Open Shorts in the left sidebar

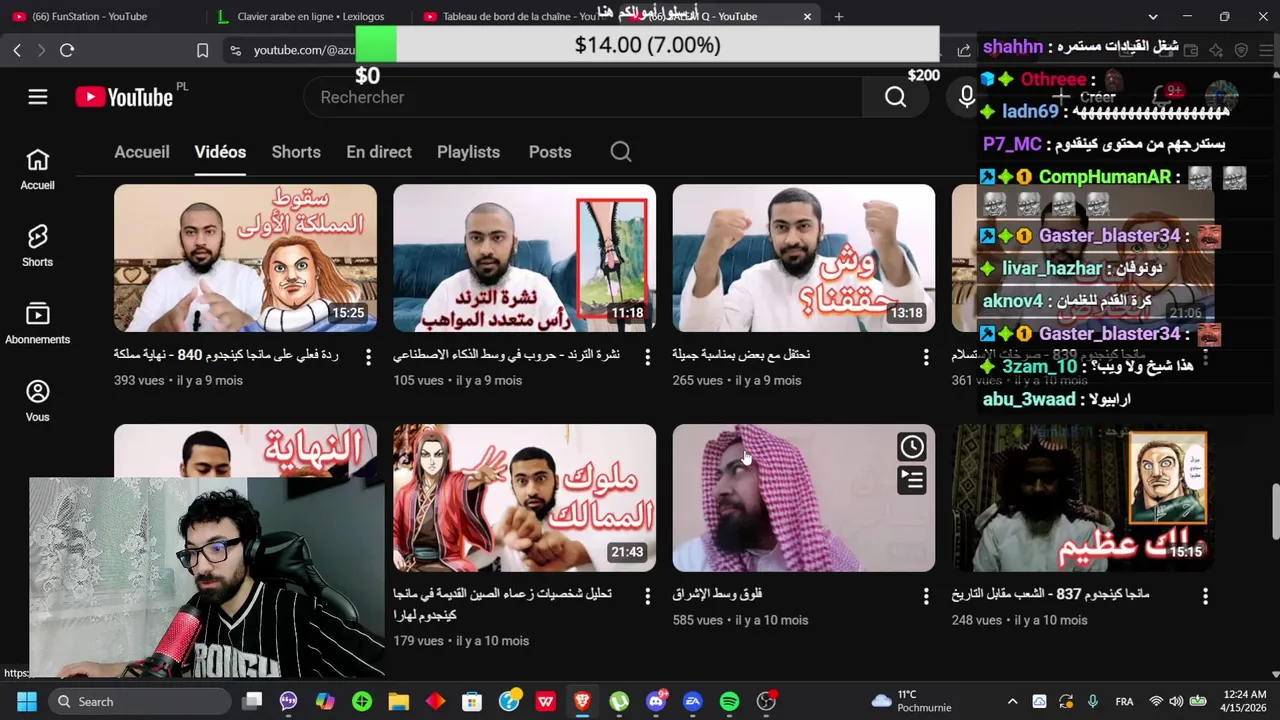click(38, 247)
